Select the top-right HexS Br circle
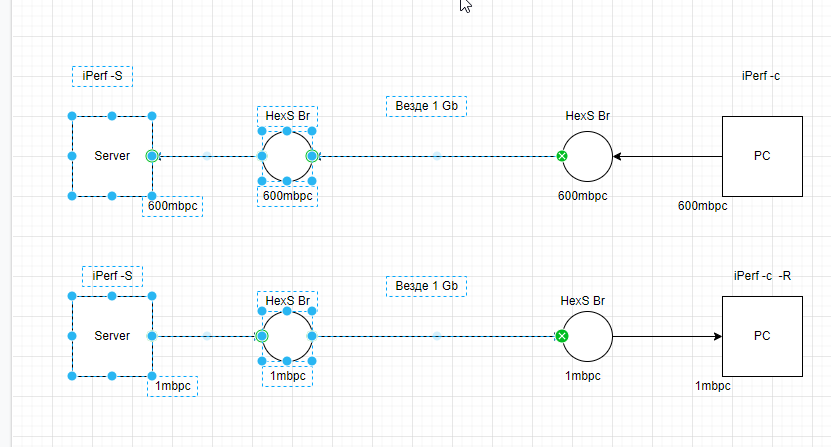 [x=587, y=156]
